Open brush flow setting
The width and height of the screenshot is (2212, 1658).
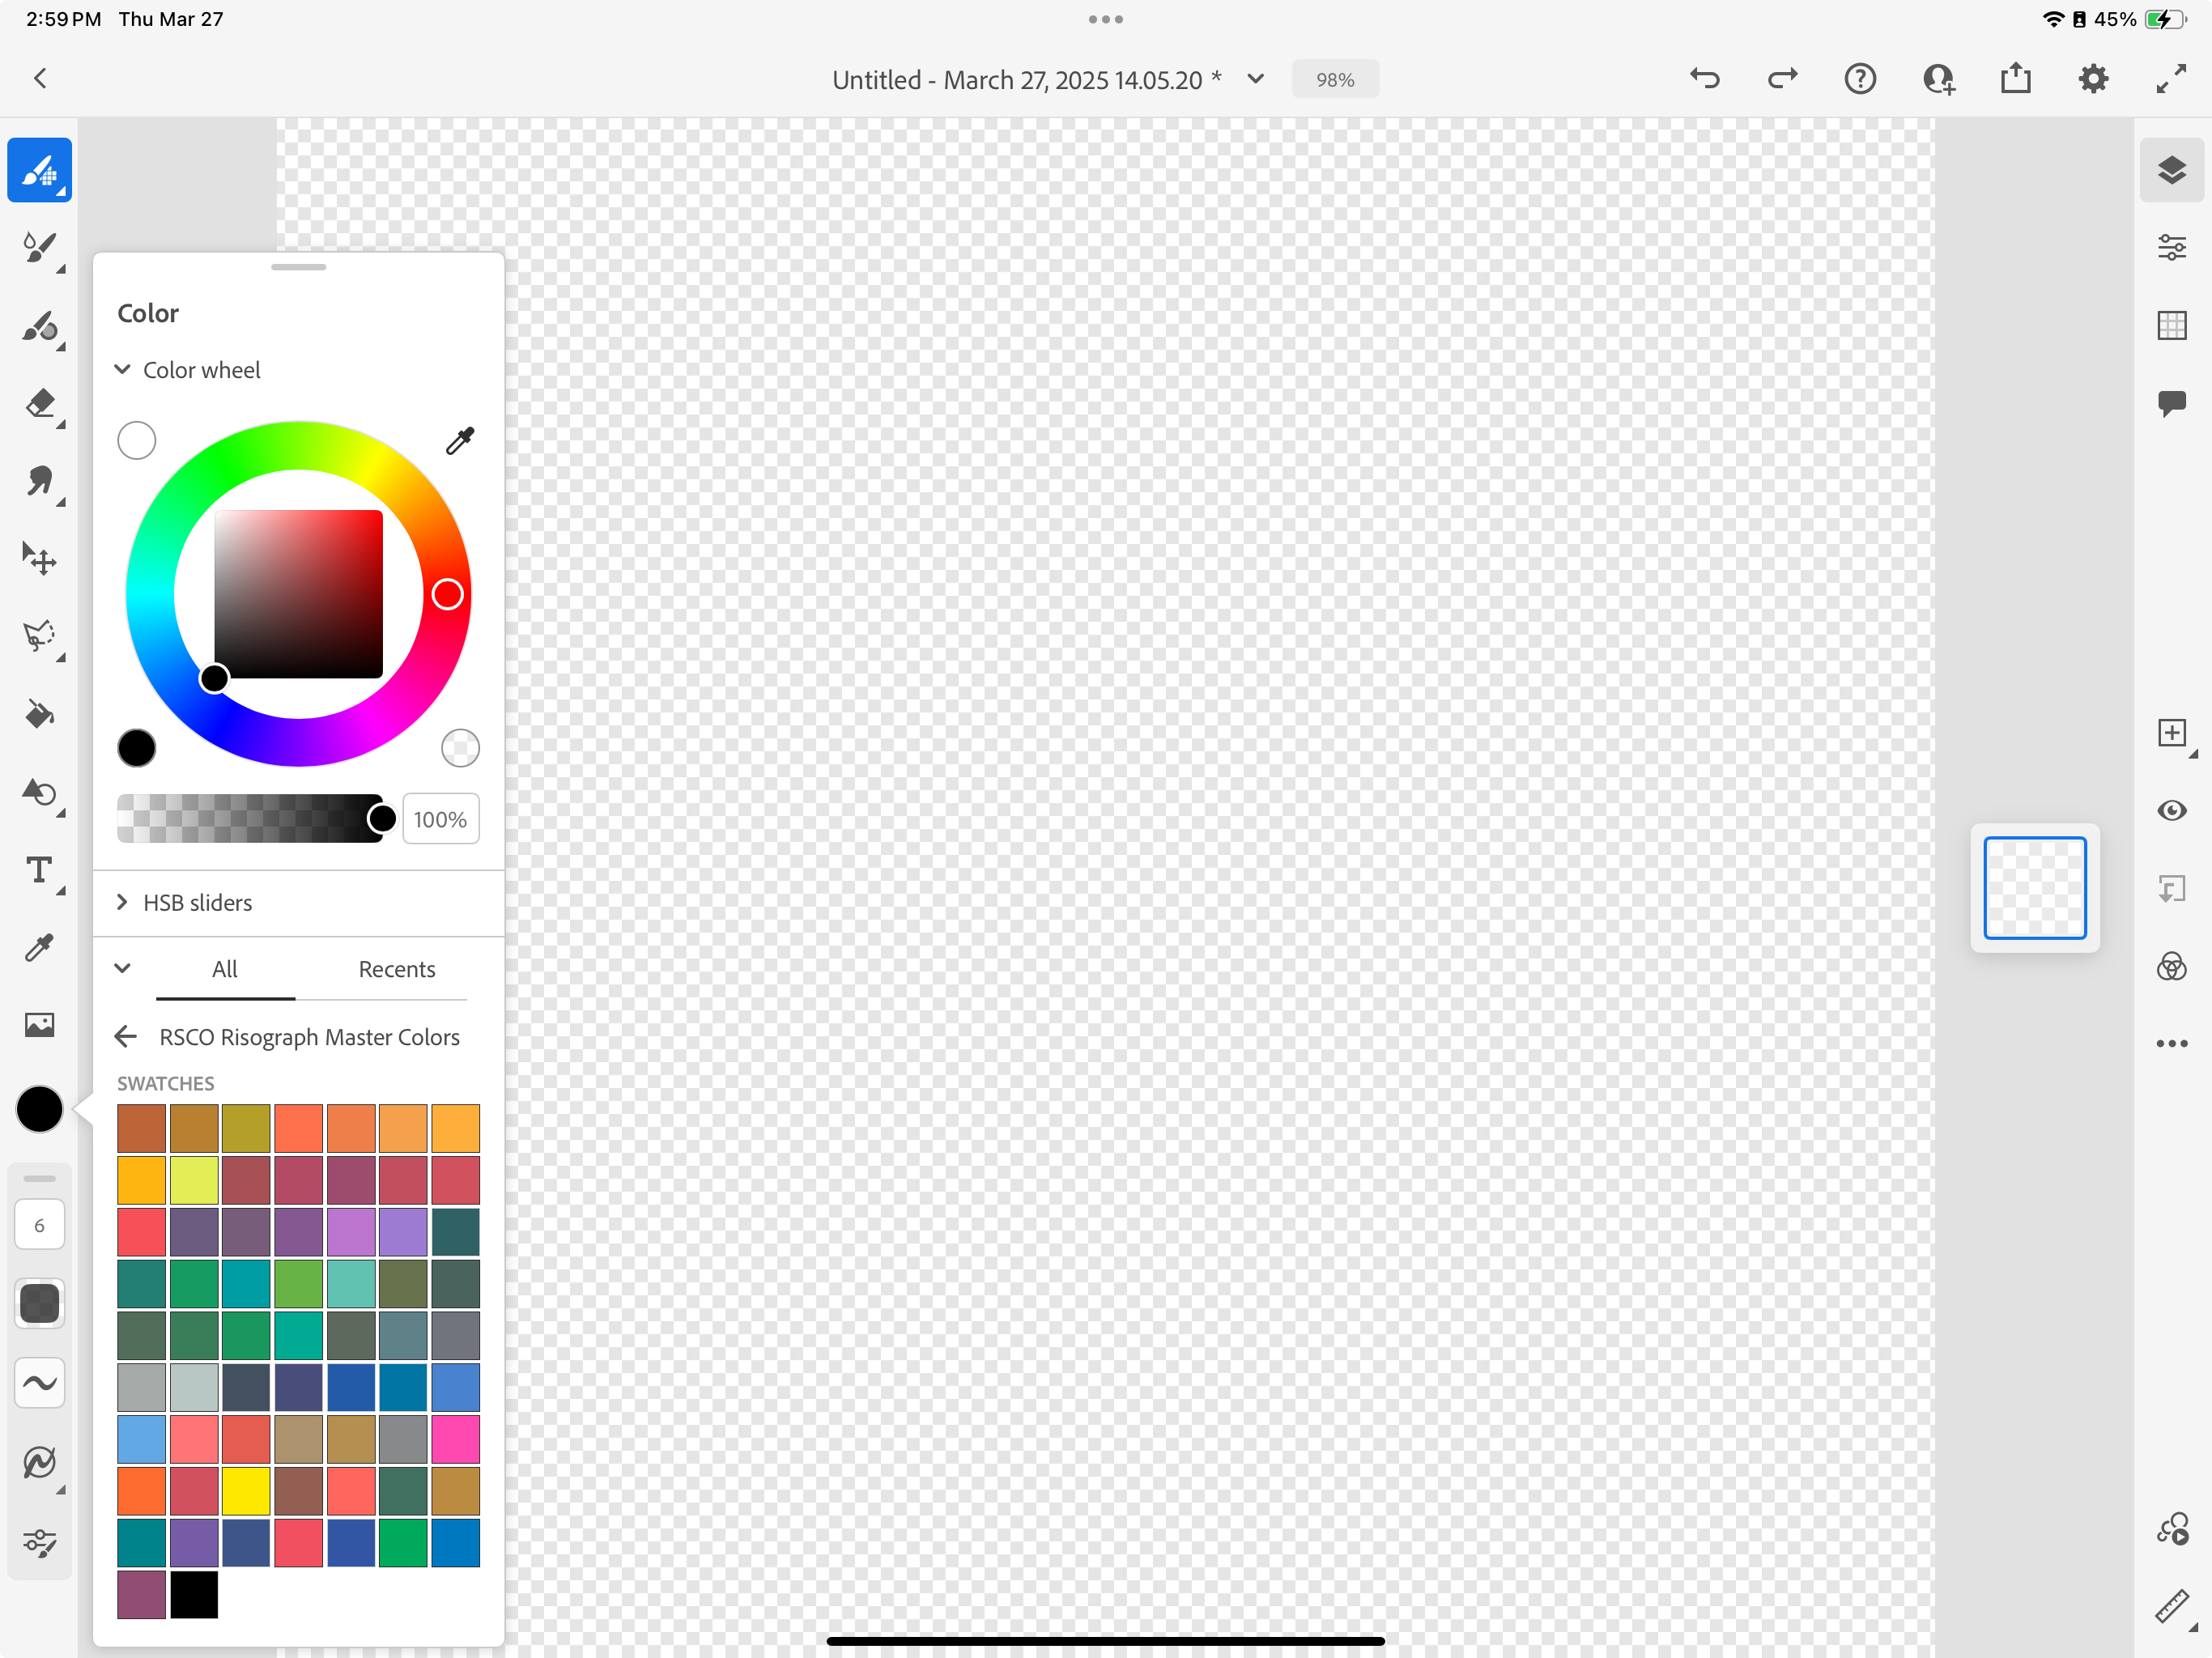tap(40, 1304)
